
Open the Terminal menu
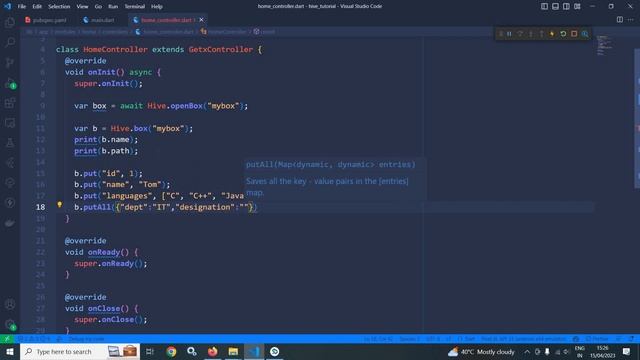135,7
